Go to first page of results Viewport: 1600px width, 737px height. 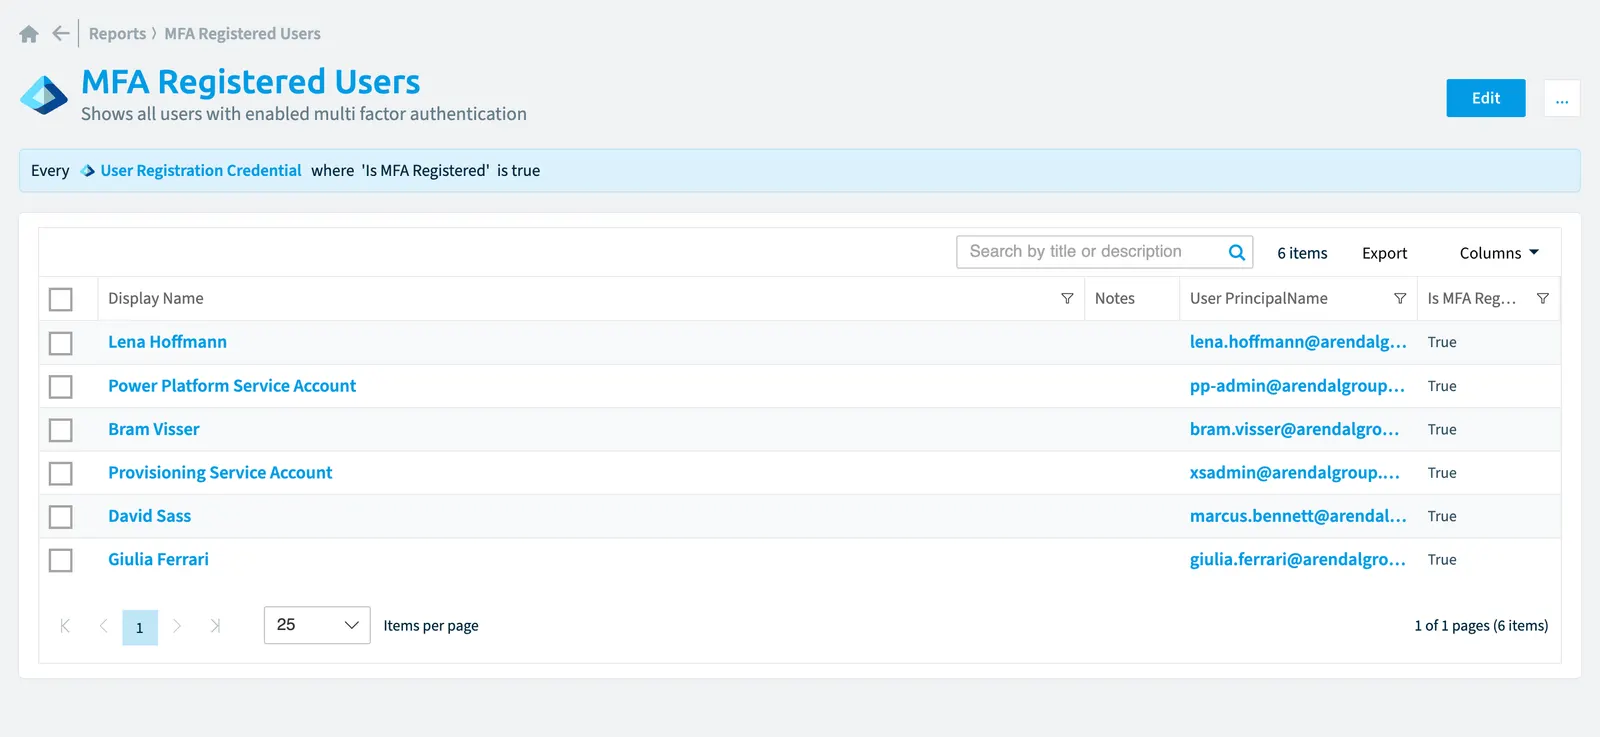65,626
